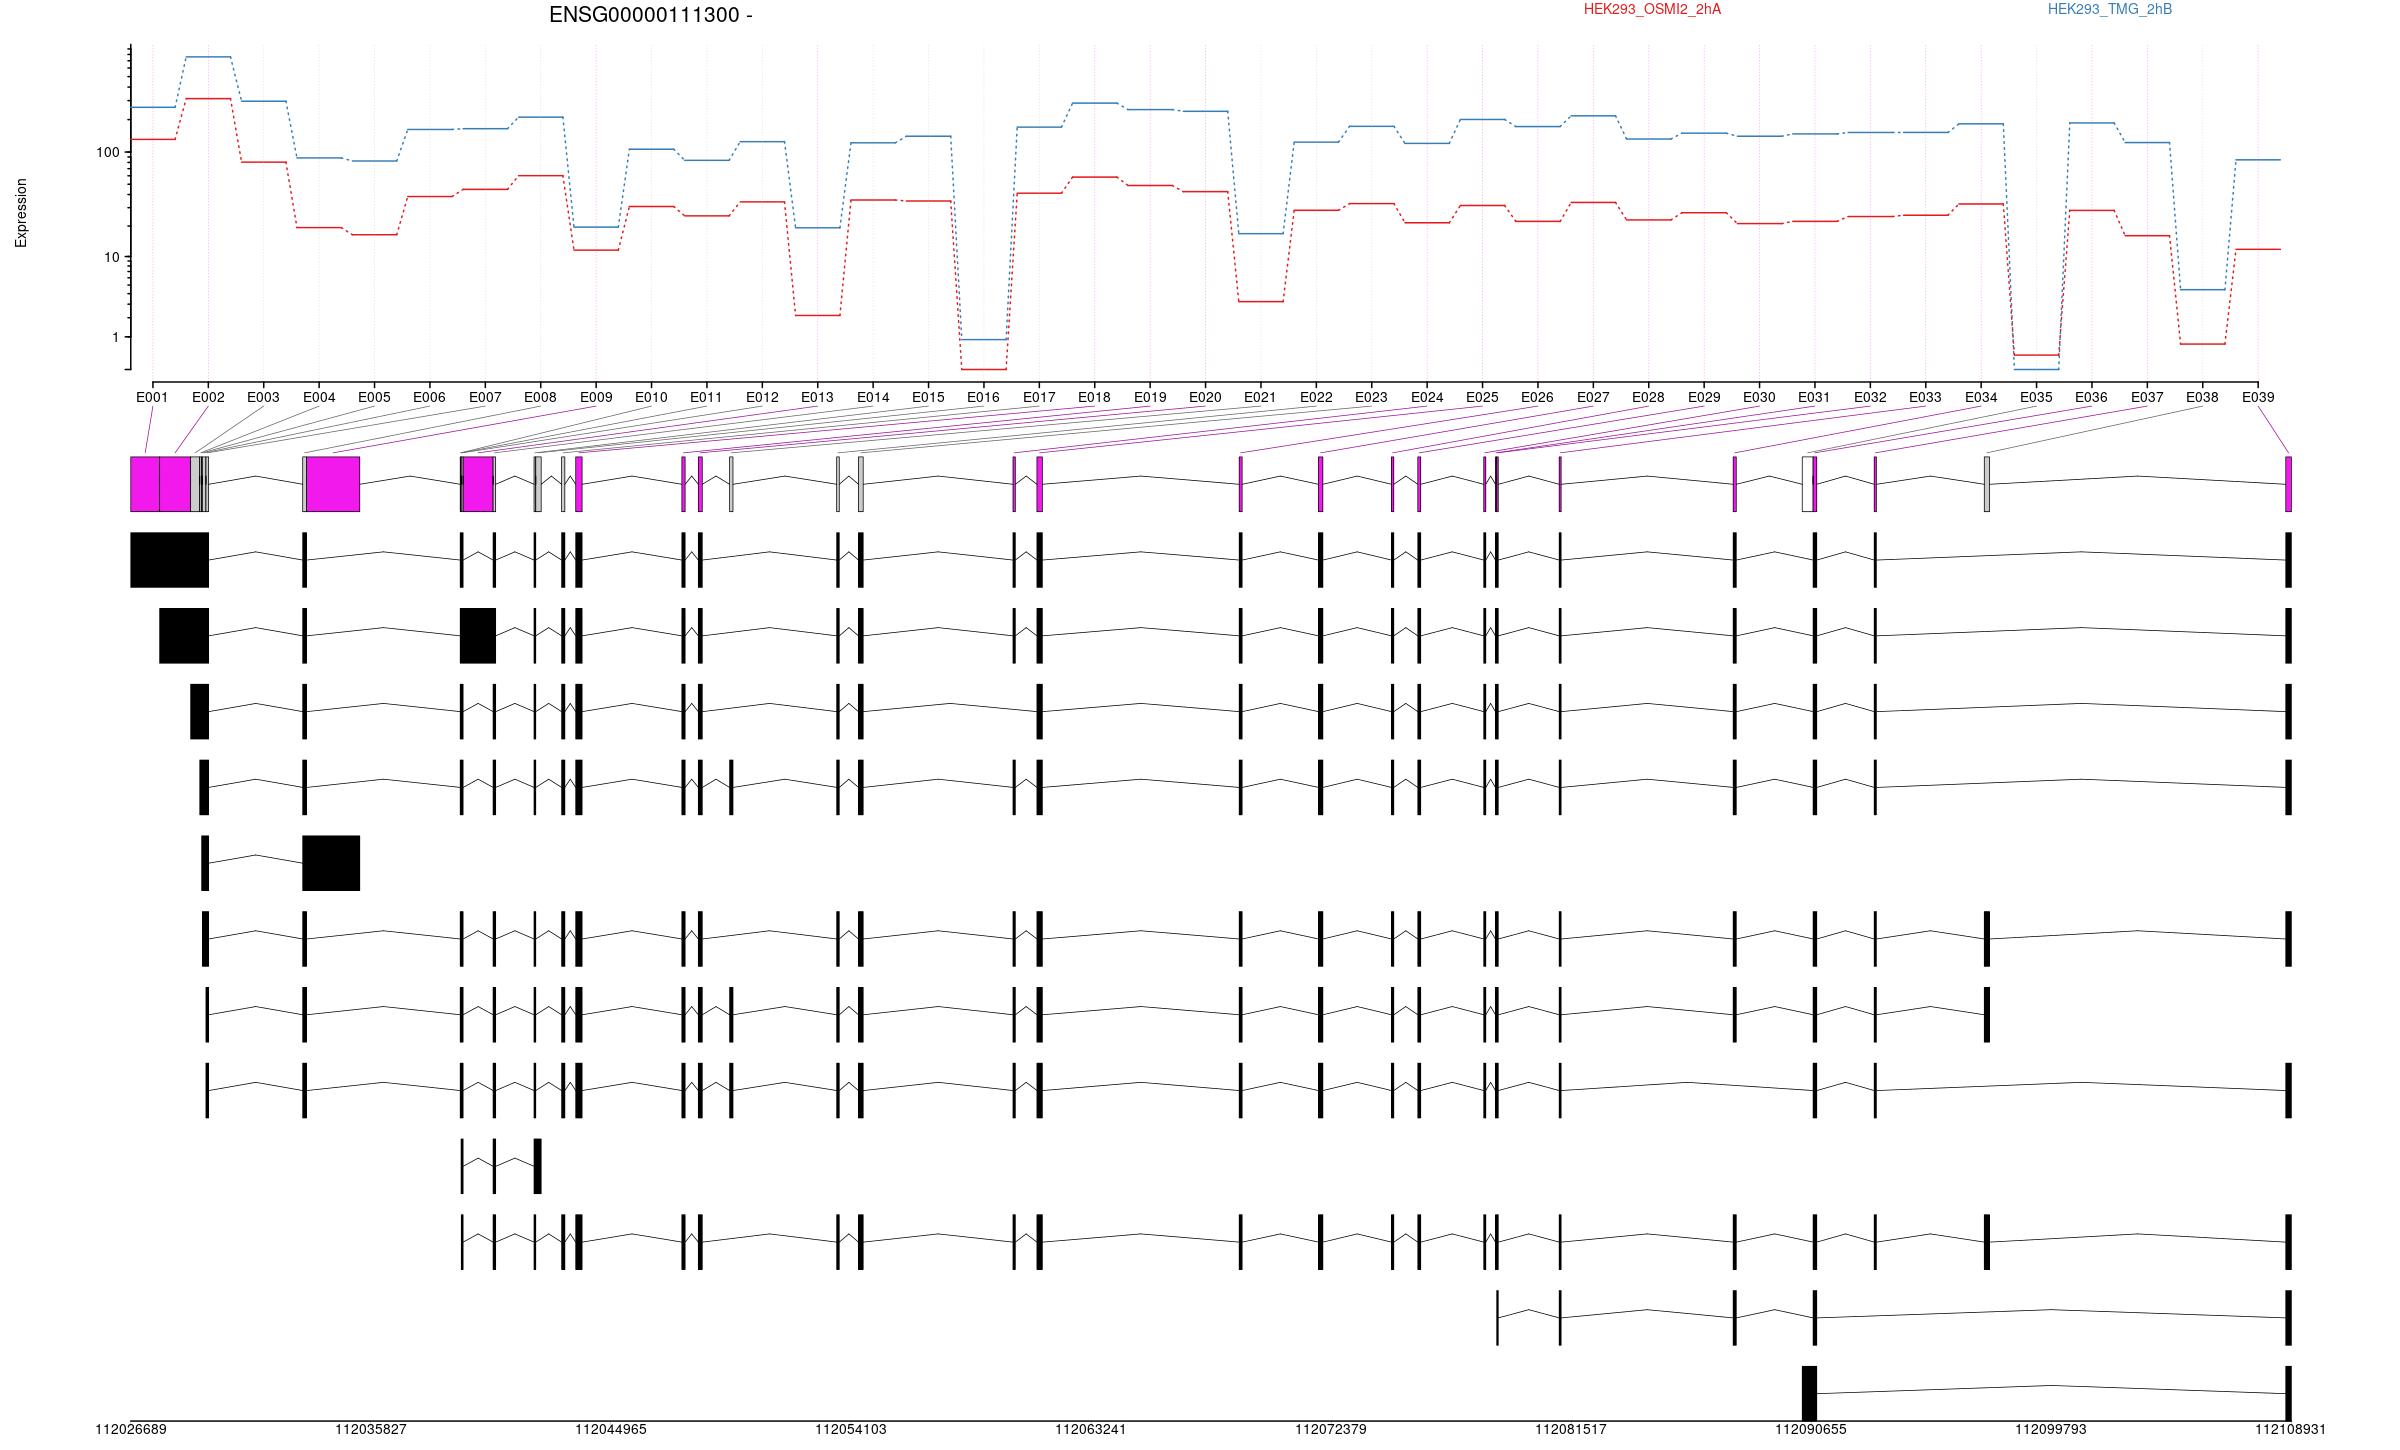Viewport: 2400px width, 1450px height.
Task: Click the y-axis tick value 1
Action: click(x=116, y=337)
